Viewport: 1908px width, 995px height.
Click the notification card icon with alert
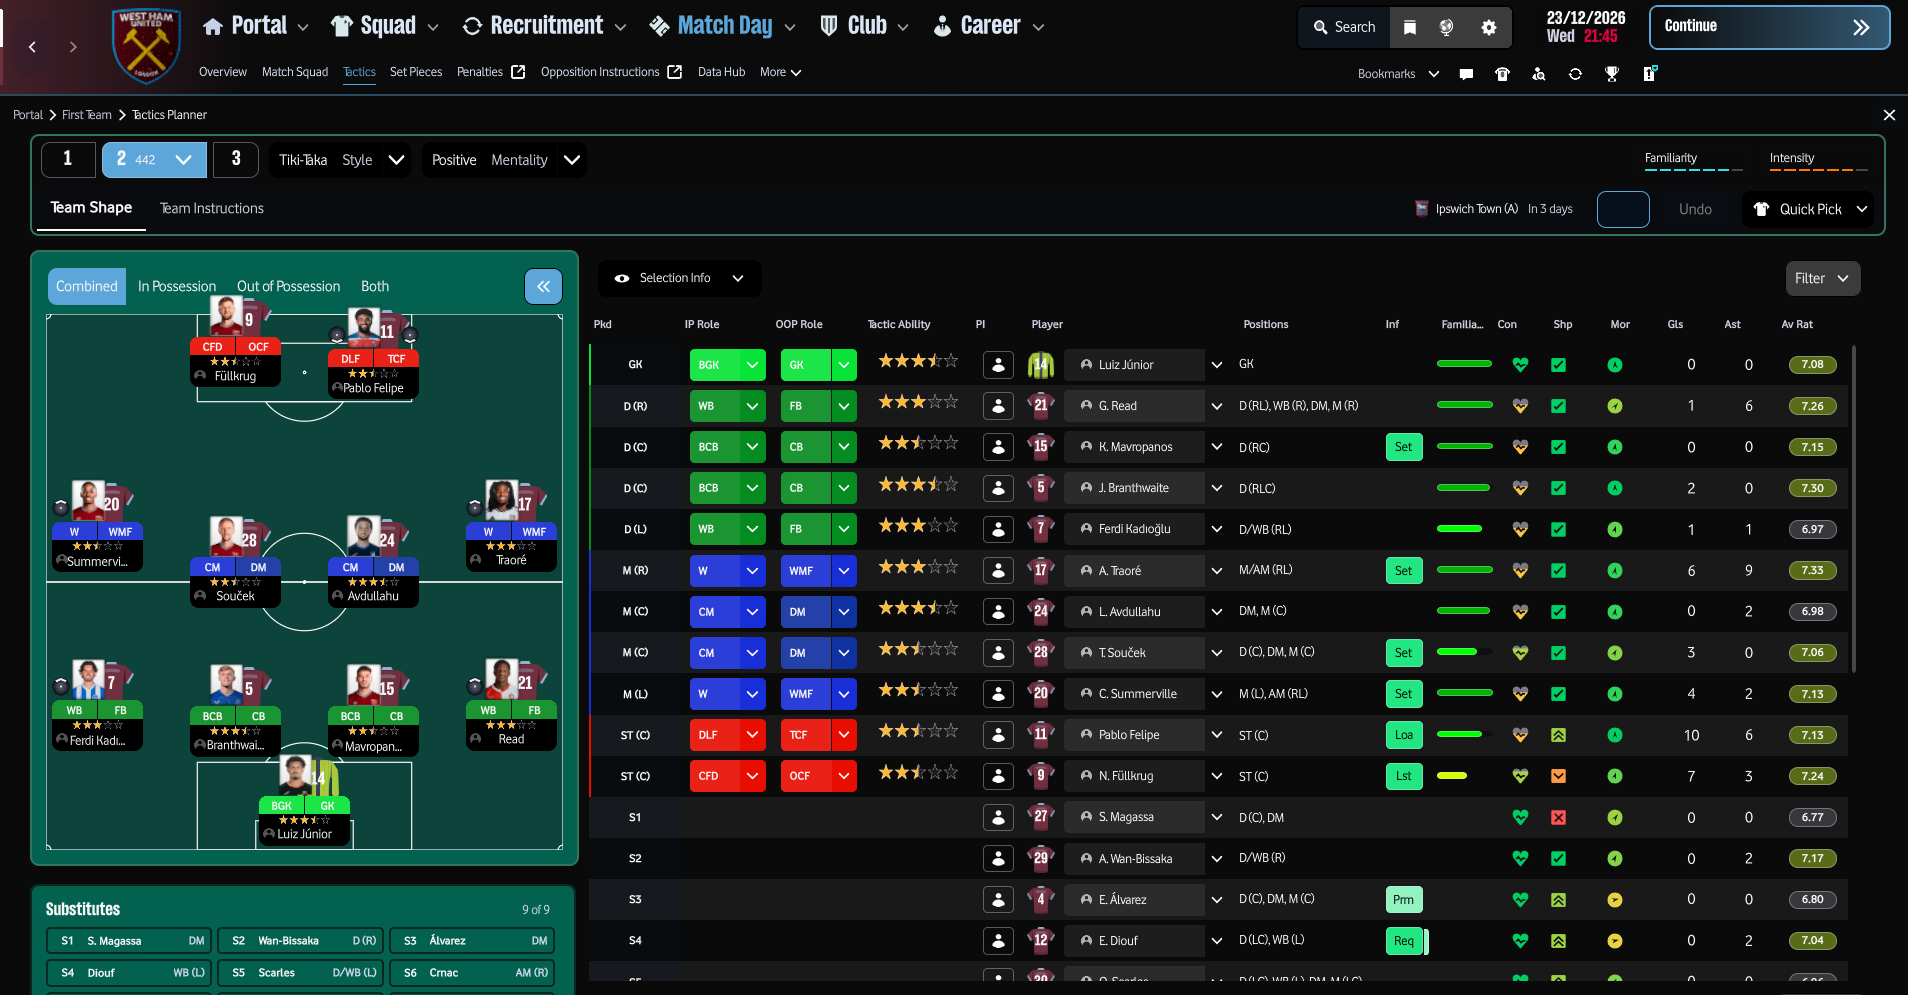pyautogui.click(x=1649, y=74)
